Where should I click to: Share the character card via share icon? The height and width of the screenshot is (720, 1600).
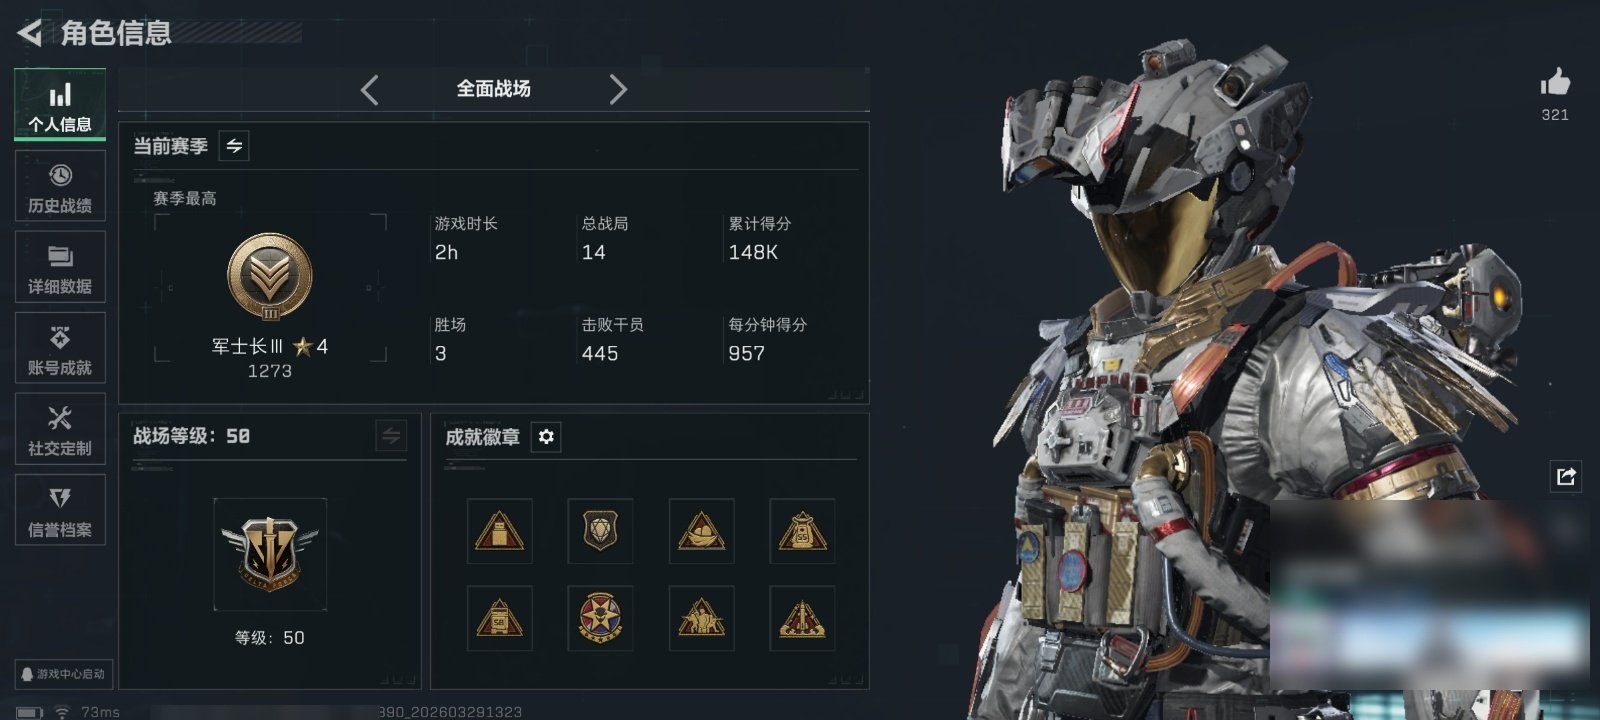(1566, 476)
